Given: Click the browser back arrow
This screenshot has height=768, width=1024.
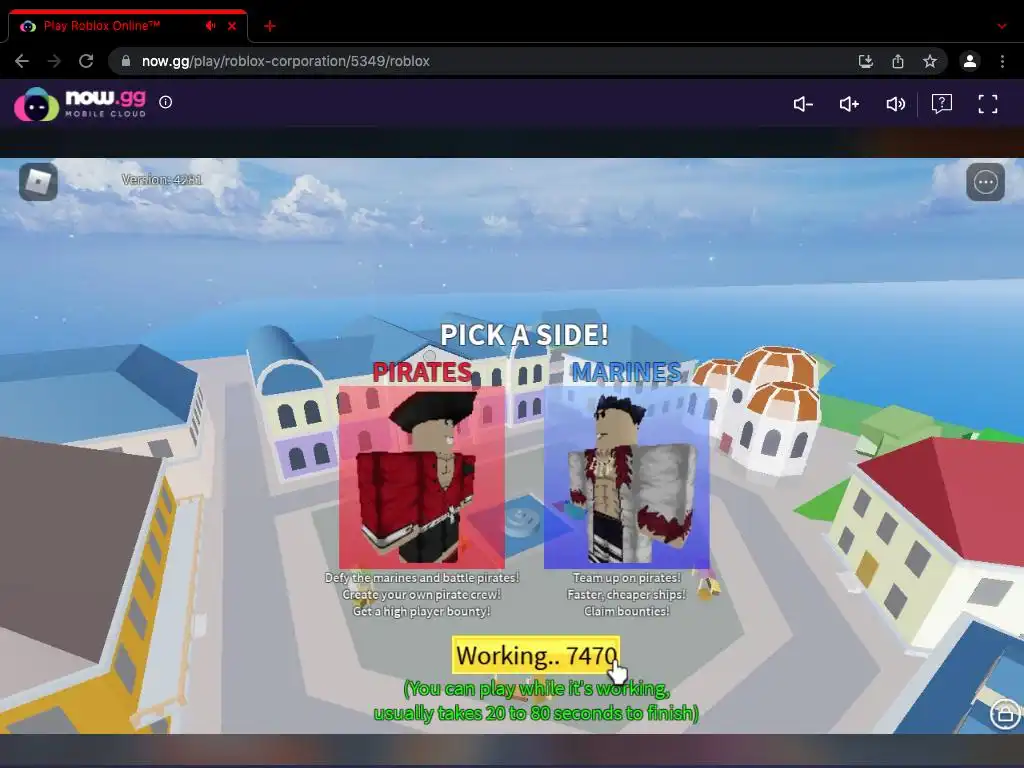Looking at the screenshot, I should pyautogui.click(x=22, y=61).
